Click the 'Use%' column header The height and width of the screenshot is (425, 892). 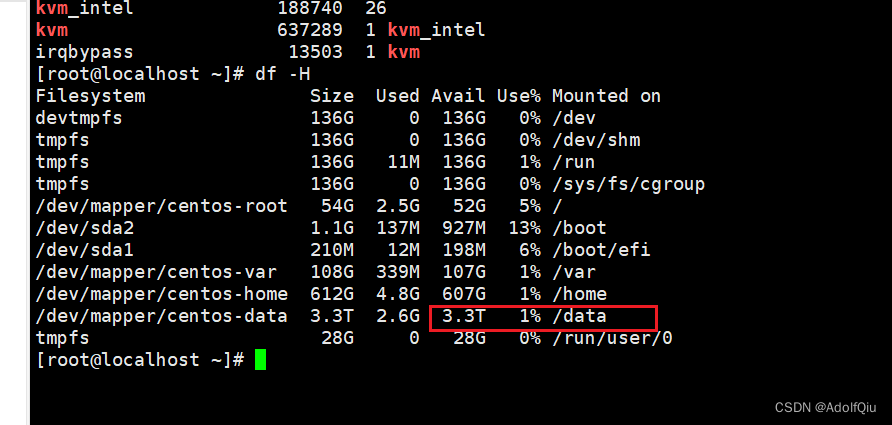point(519,96)
